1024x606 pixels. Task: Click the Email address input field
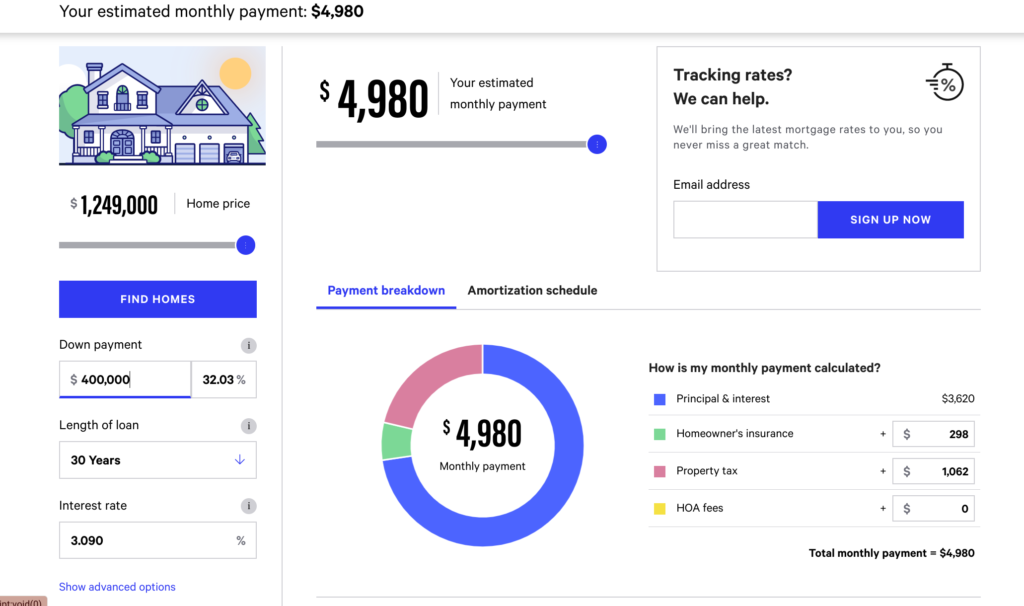(x=745, y=220)
